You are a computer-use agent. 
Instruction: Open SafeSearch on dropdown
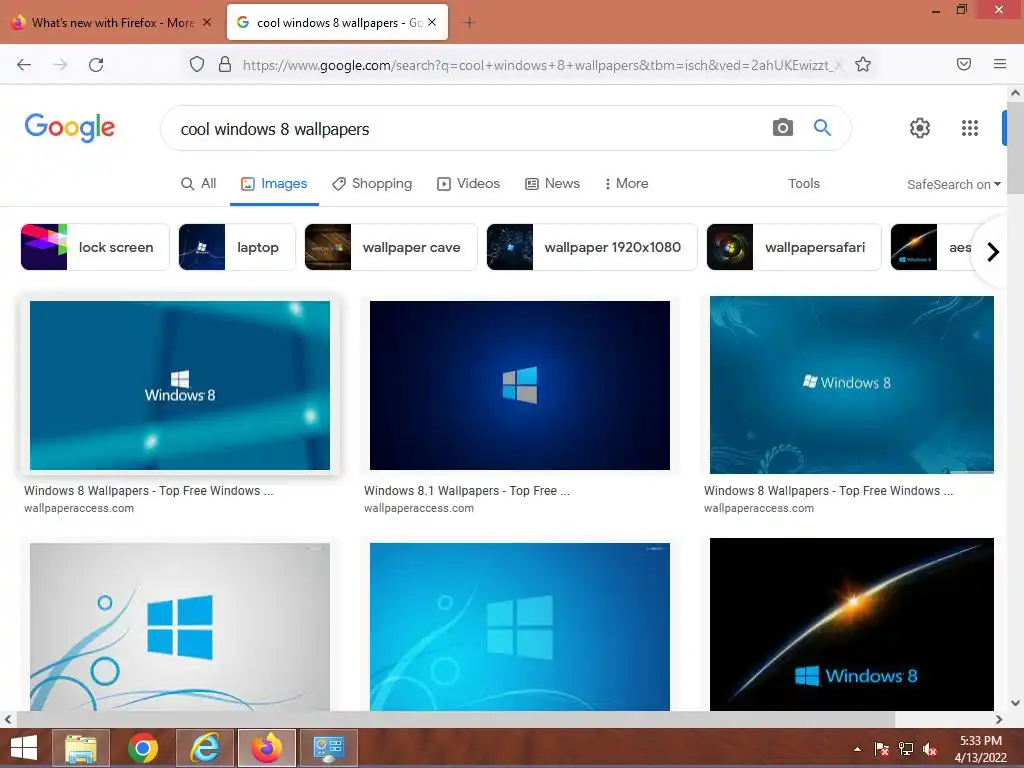coord(953,184)
